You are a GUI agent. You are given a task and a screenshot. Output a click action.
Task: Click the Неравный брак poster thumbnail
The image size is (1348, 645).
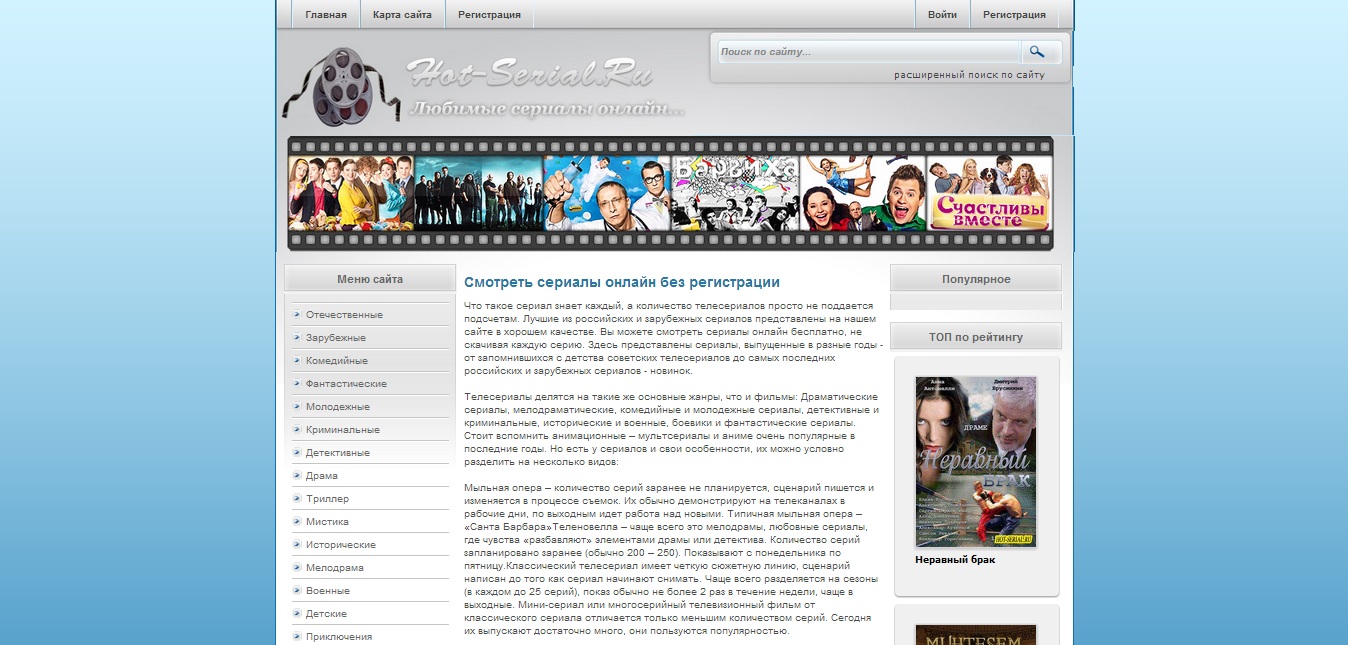point(976,462)
